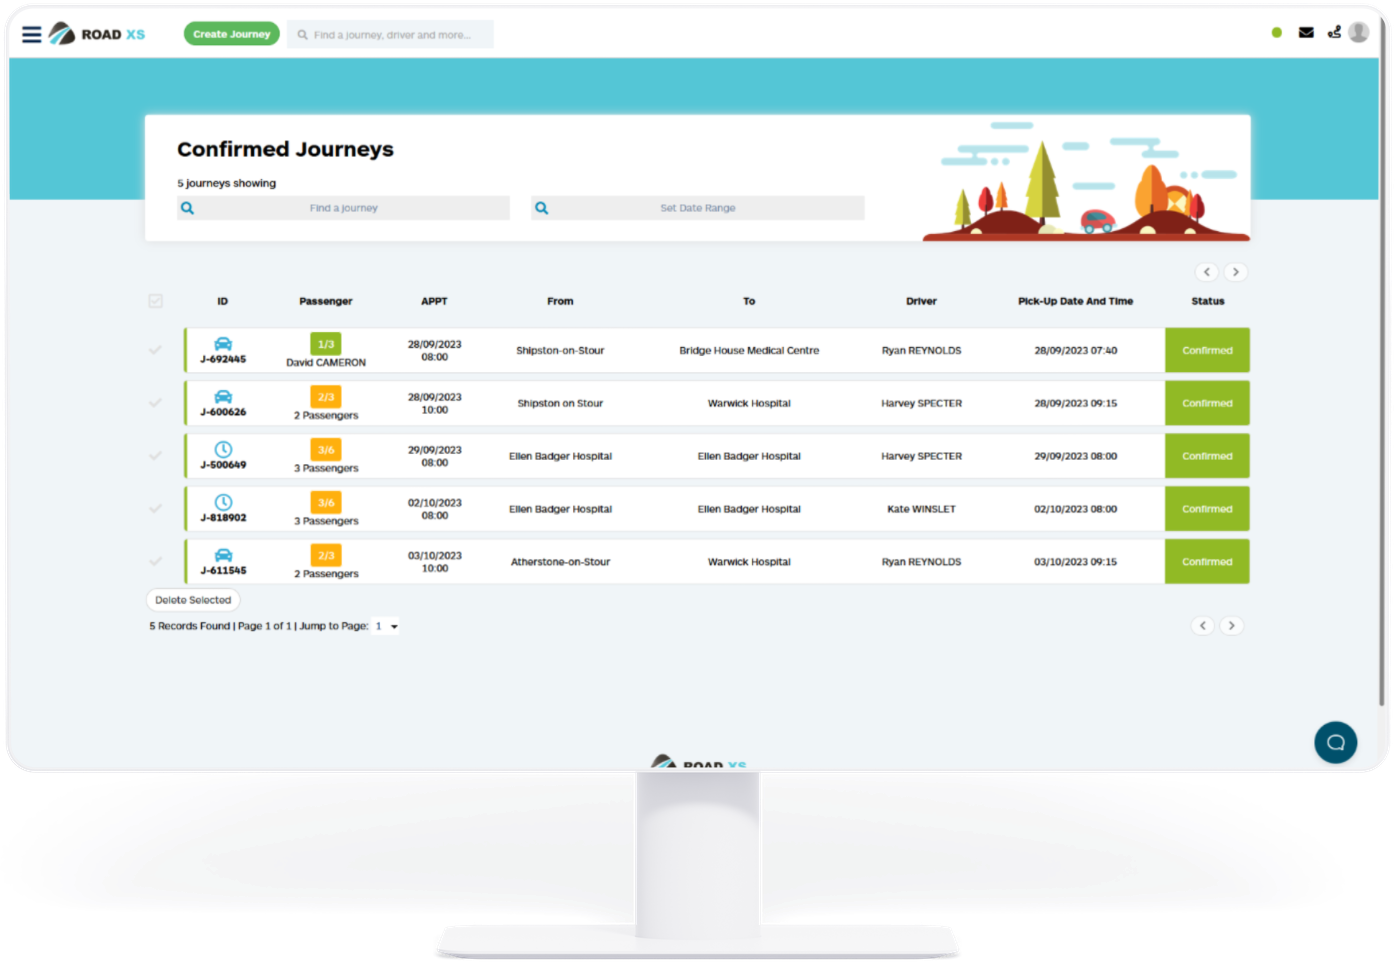The image size is (1395, 962).
Task: Select the car icon for journey J-692445
Action: (222, 342)
